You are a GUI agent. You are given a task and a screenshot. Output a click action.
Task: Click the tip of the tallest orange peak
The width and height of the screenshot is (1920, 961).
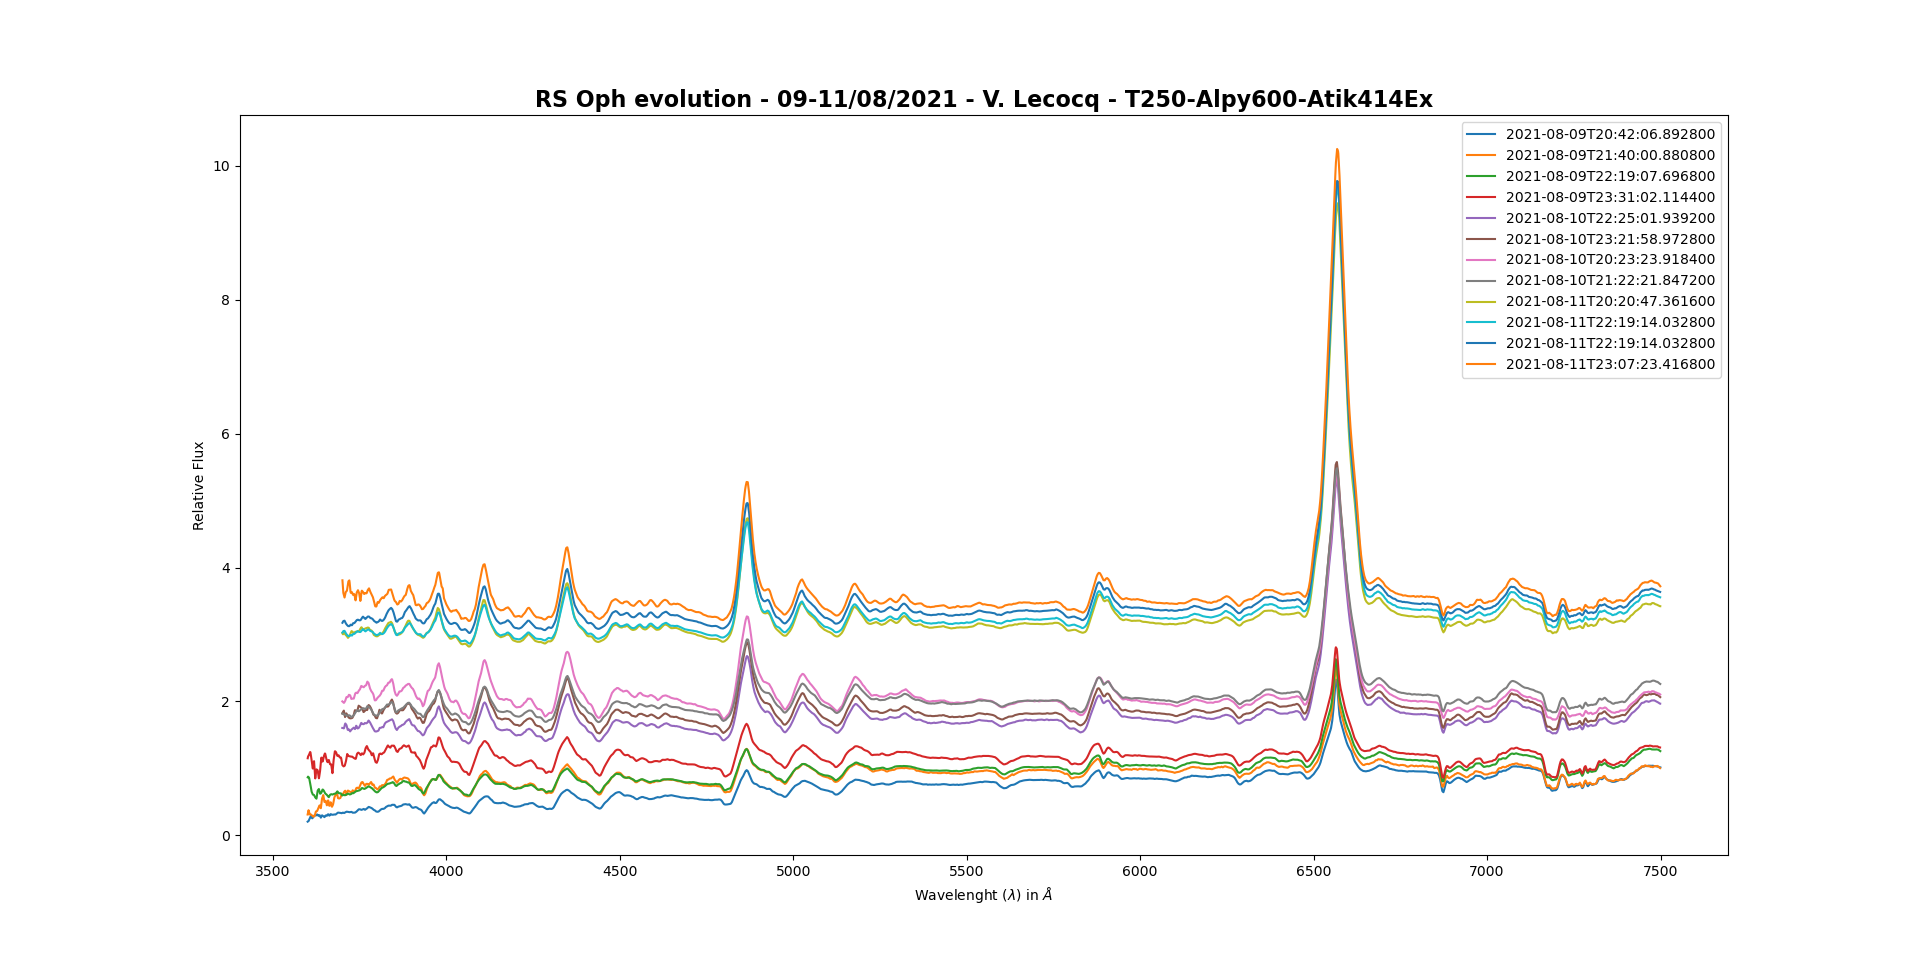(1336, 150)
